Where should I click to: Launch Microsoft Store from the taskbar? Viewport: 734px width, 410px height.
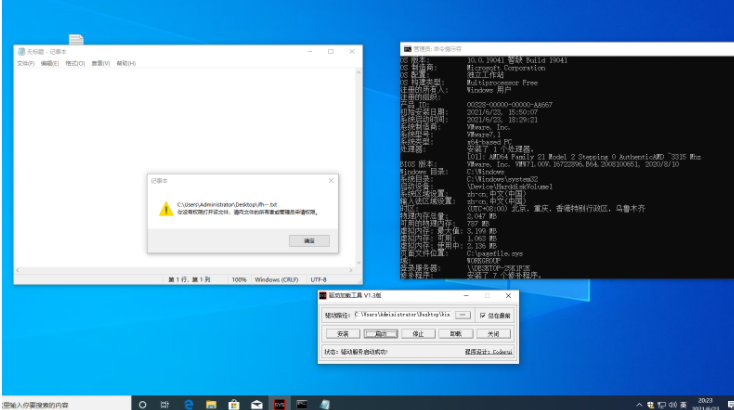tap(234, 404)
